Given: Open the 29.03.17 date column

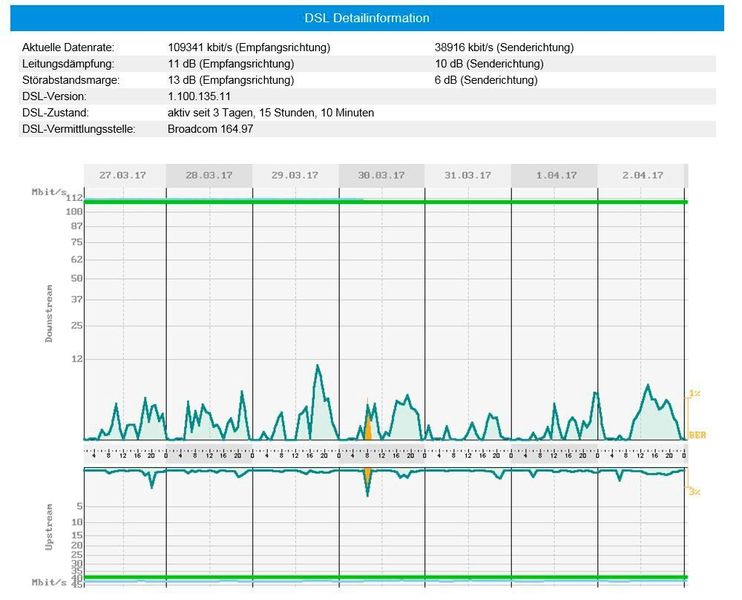Looking at the screenshot, I should pos(295,175).
